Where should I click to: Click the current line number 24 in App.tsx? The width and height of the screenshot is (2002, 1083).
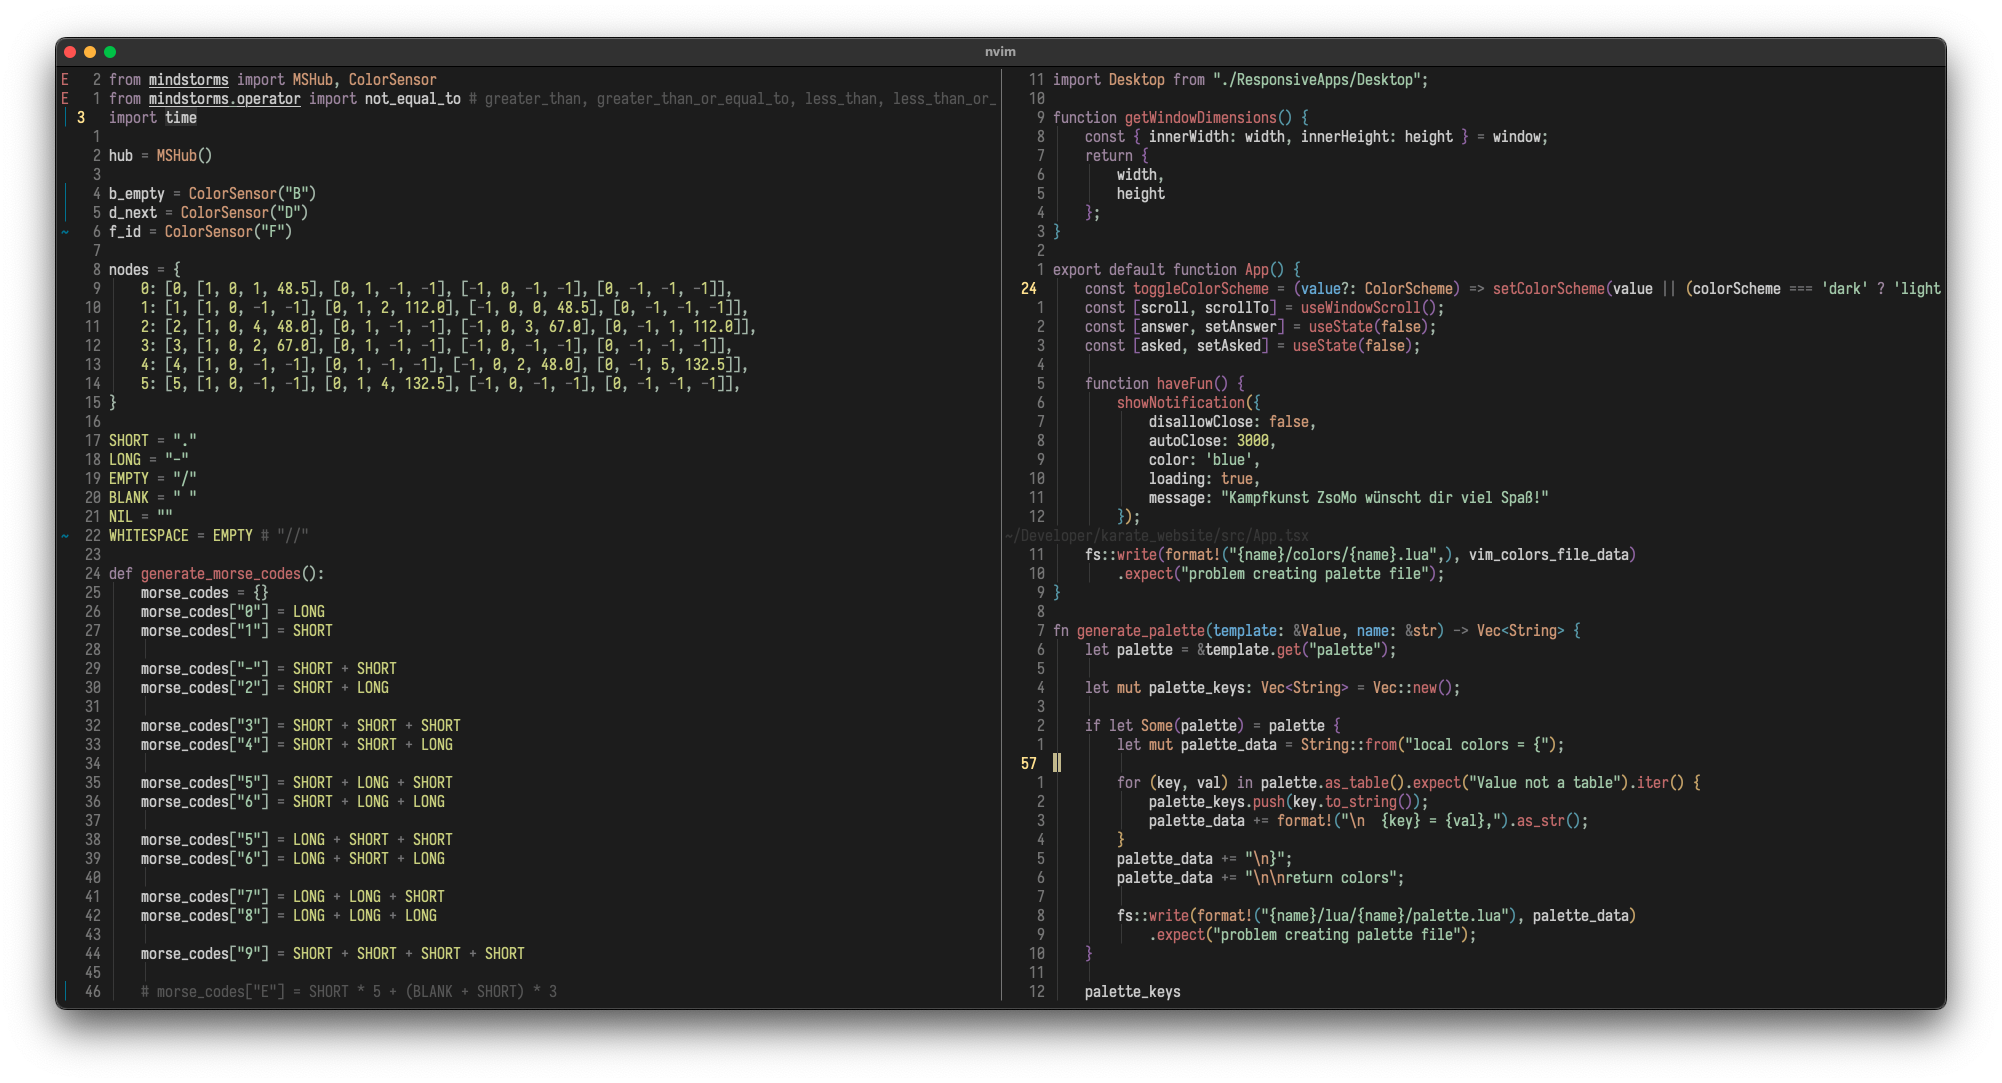click(1029, 289)
